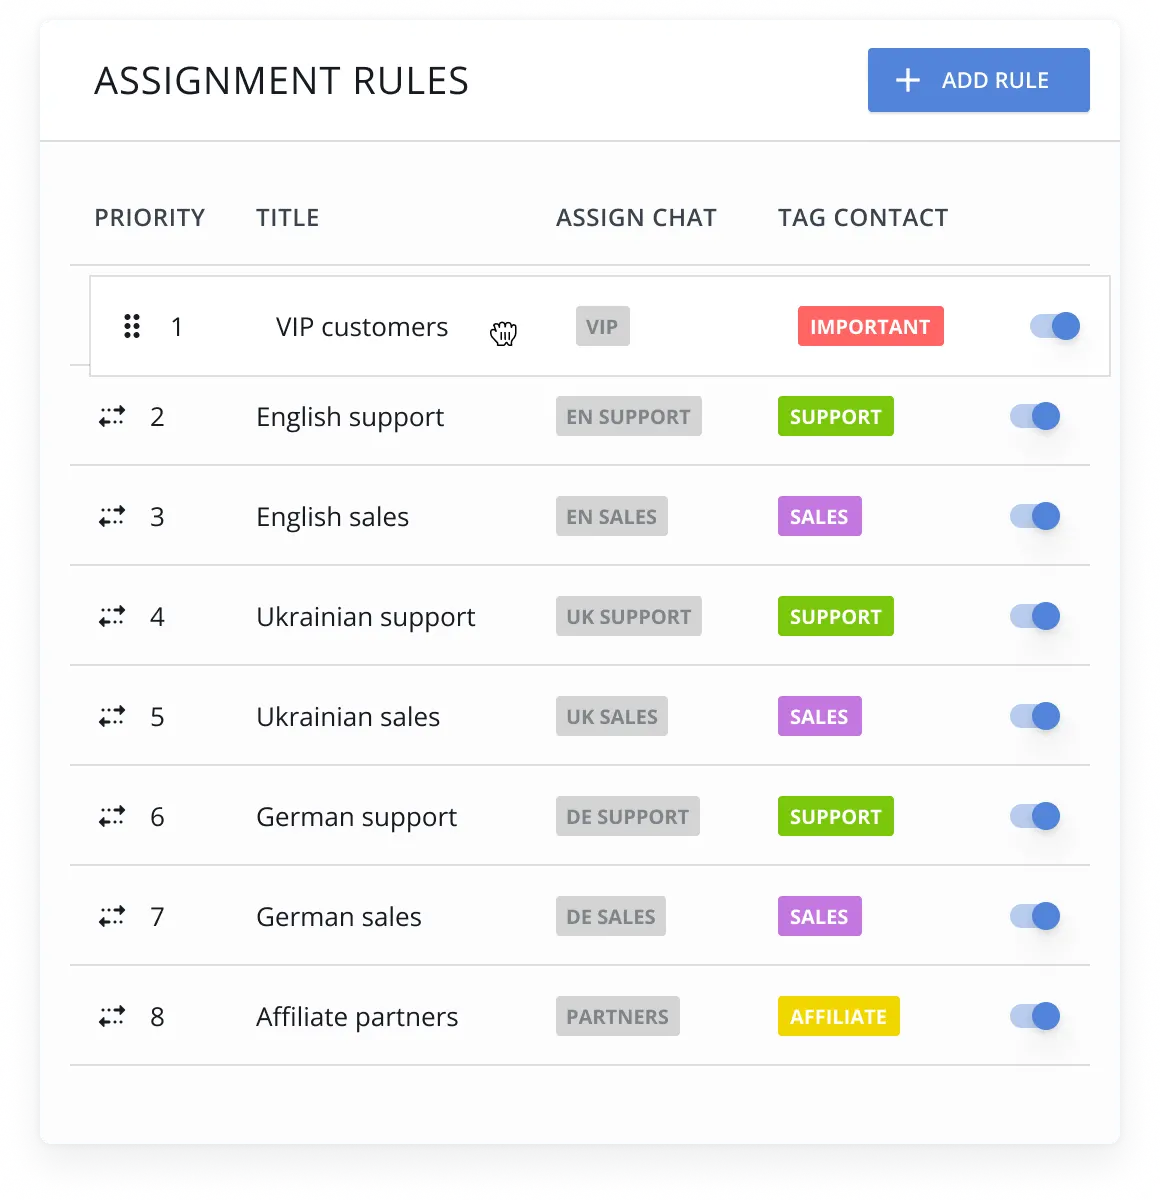
Task: Click the yellow AFFILIATE tag
Action: (838, 1016)
